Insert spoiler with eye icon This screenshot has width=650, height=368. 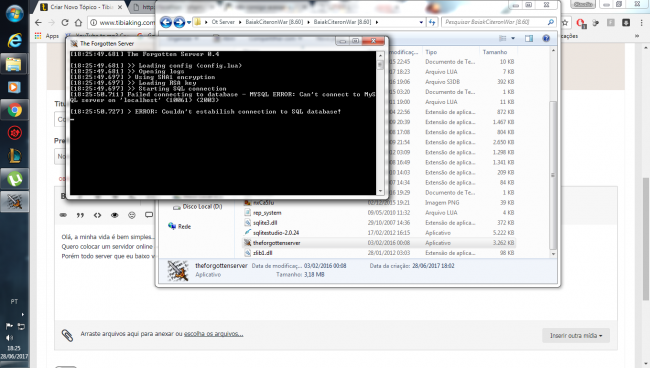tap(114, 215)
